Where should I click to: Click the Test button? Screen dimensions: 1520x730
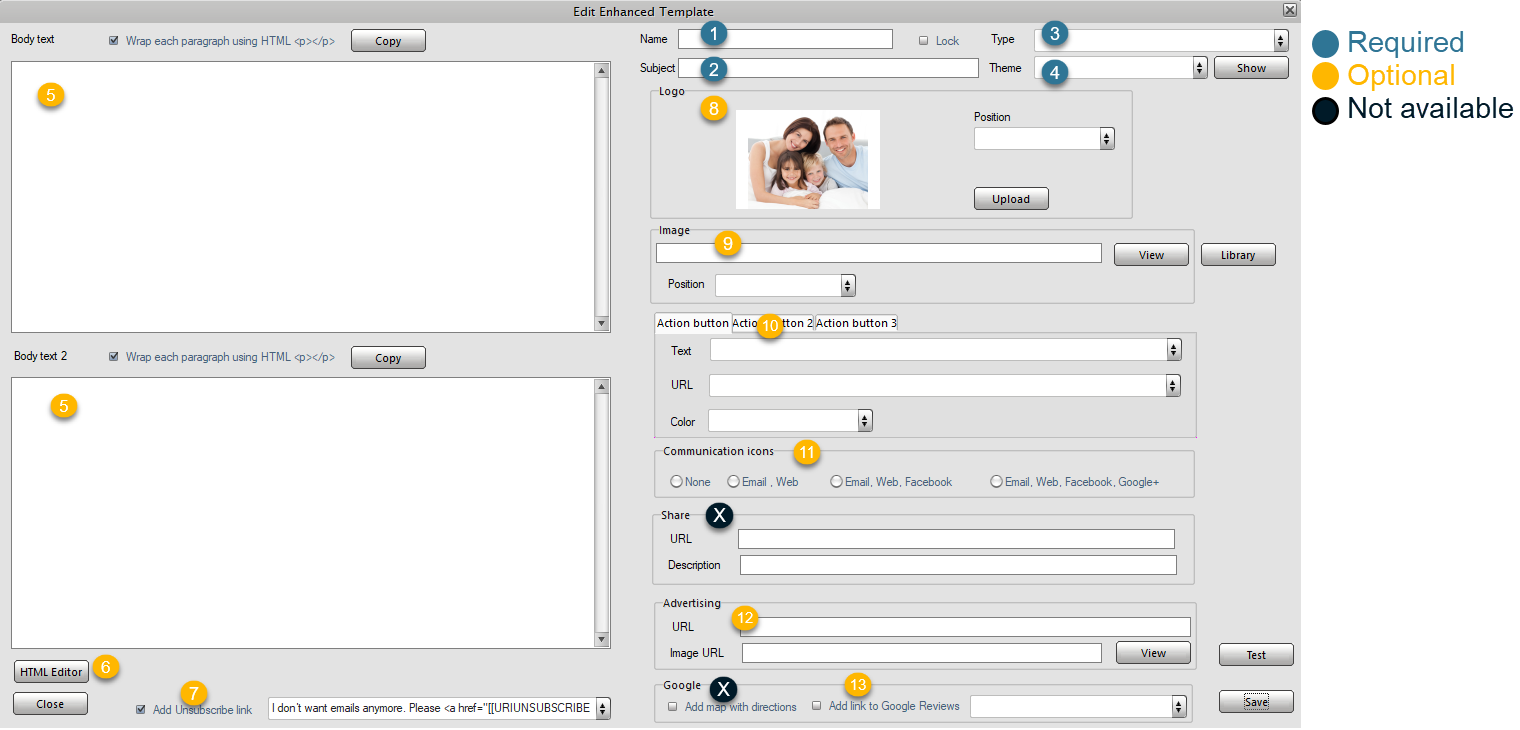(x=1256, y=654)
